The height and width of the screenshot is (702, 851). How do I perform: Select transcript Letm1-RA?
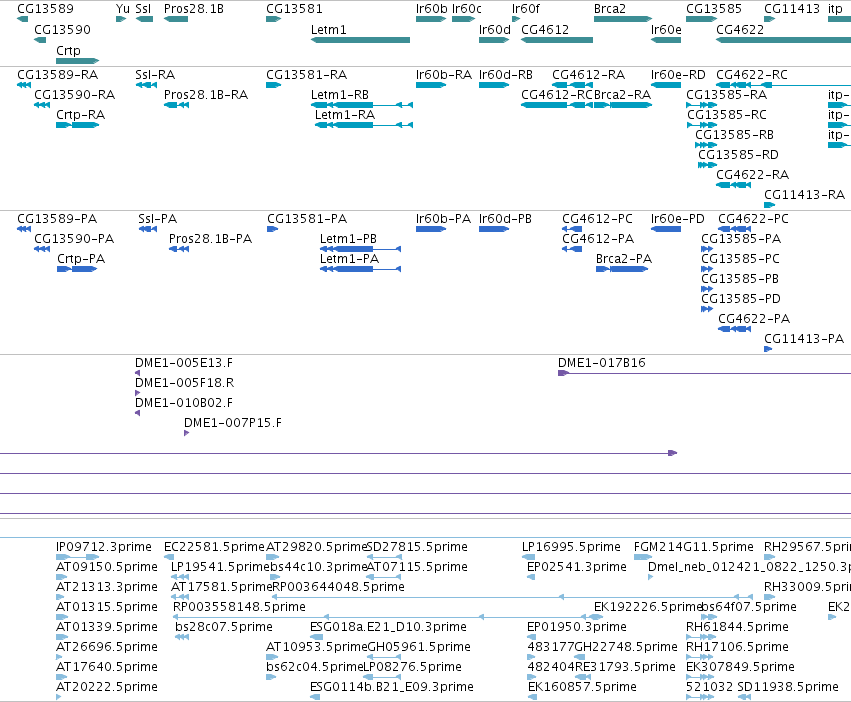tap(345, 115)
